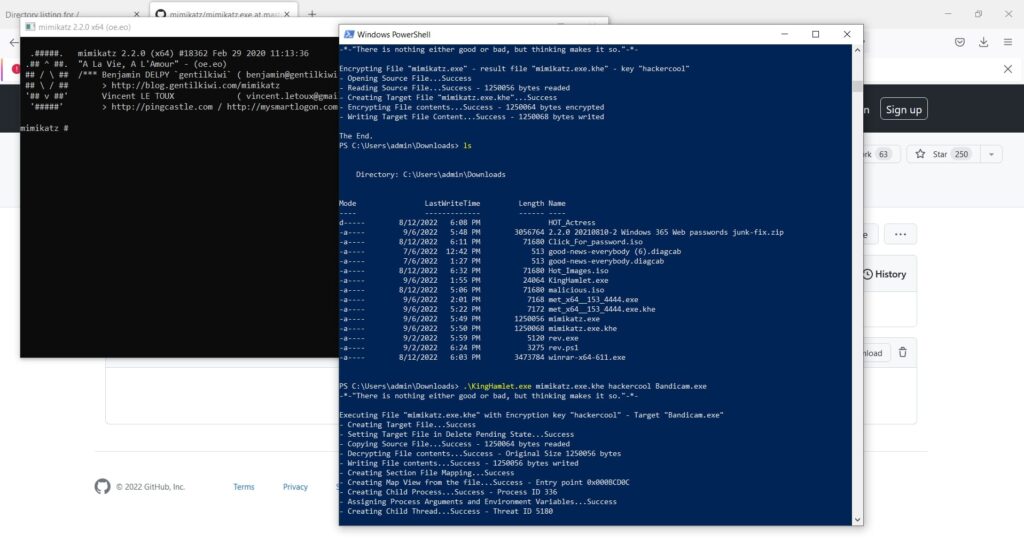
Task: Click the Sign up button on GitHub
Action: (x=904, y=109)
